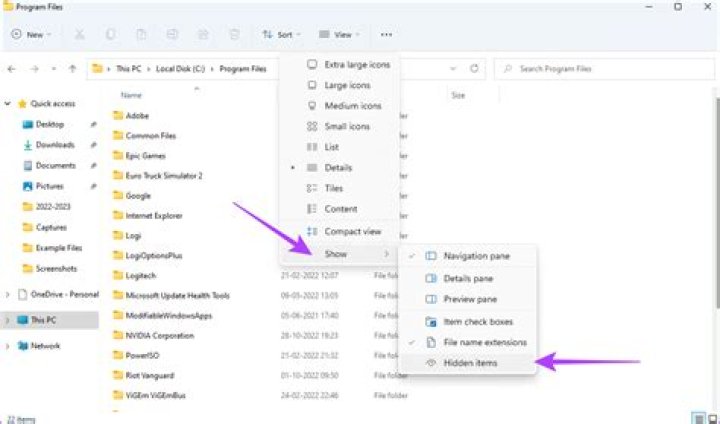
Task: Click the folder icon in the address bar
Action: point(97,68)
